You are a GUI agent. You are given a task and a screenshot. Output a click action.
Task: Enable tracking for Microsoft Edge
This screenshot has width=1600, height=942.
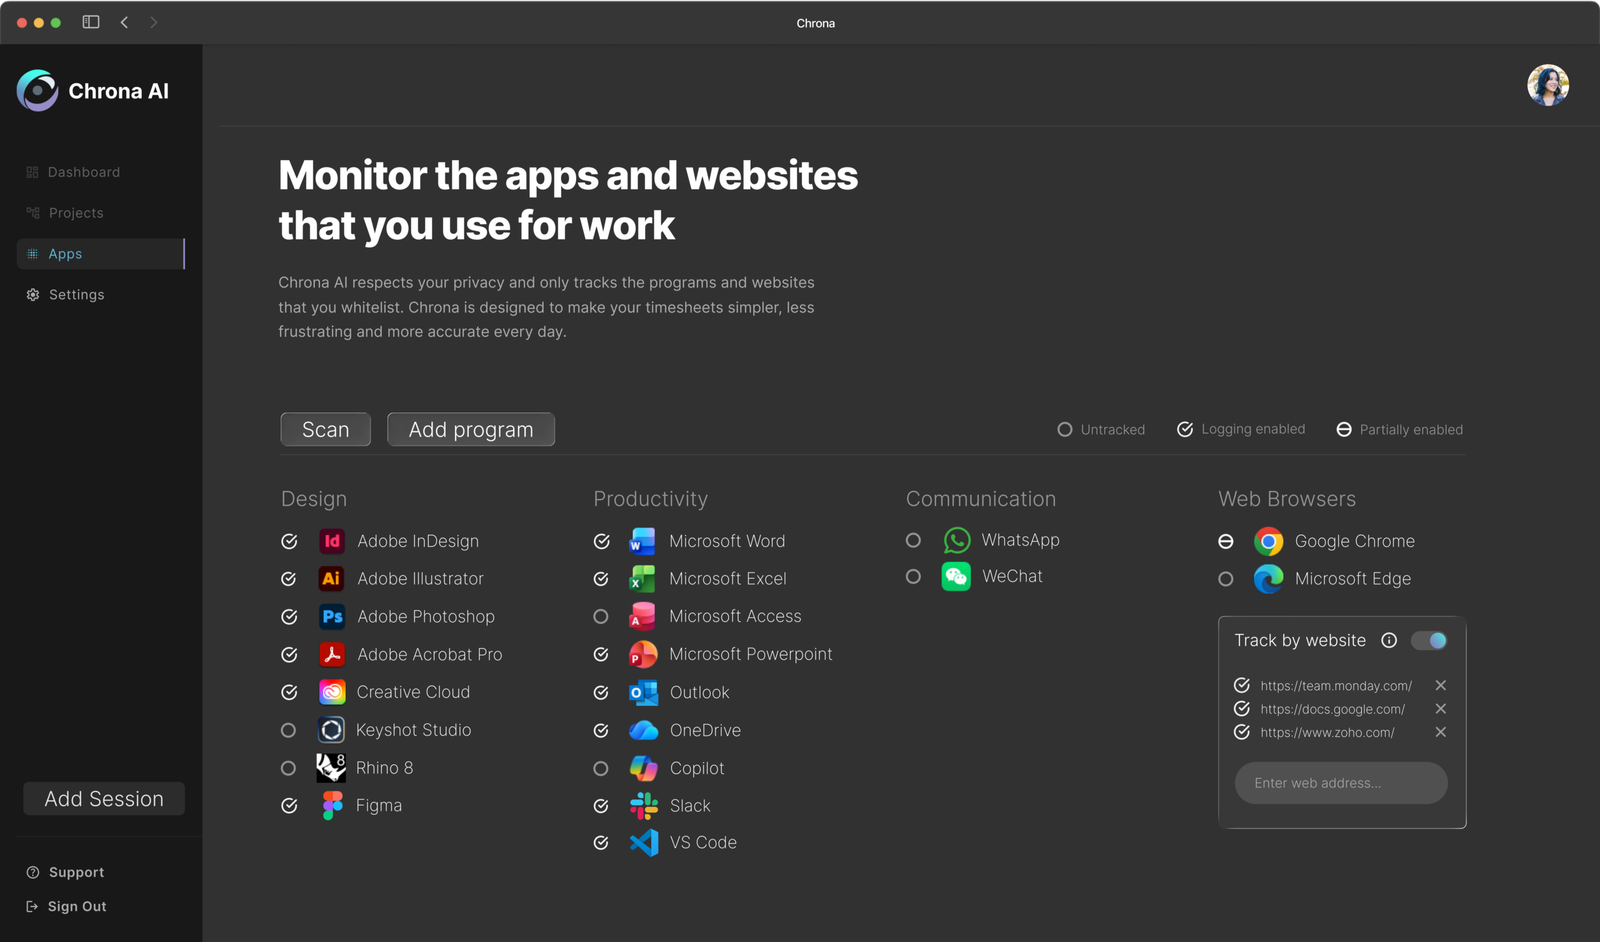[1226, 579]
